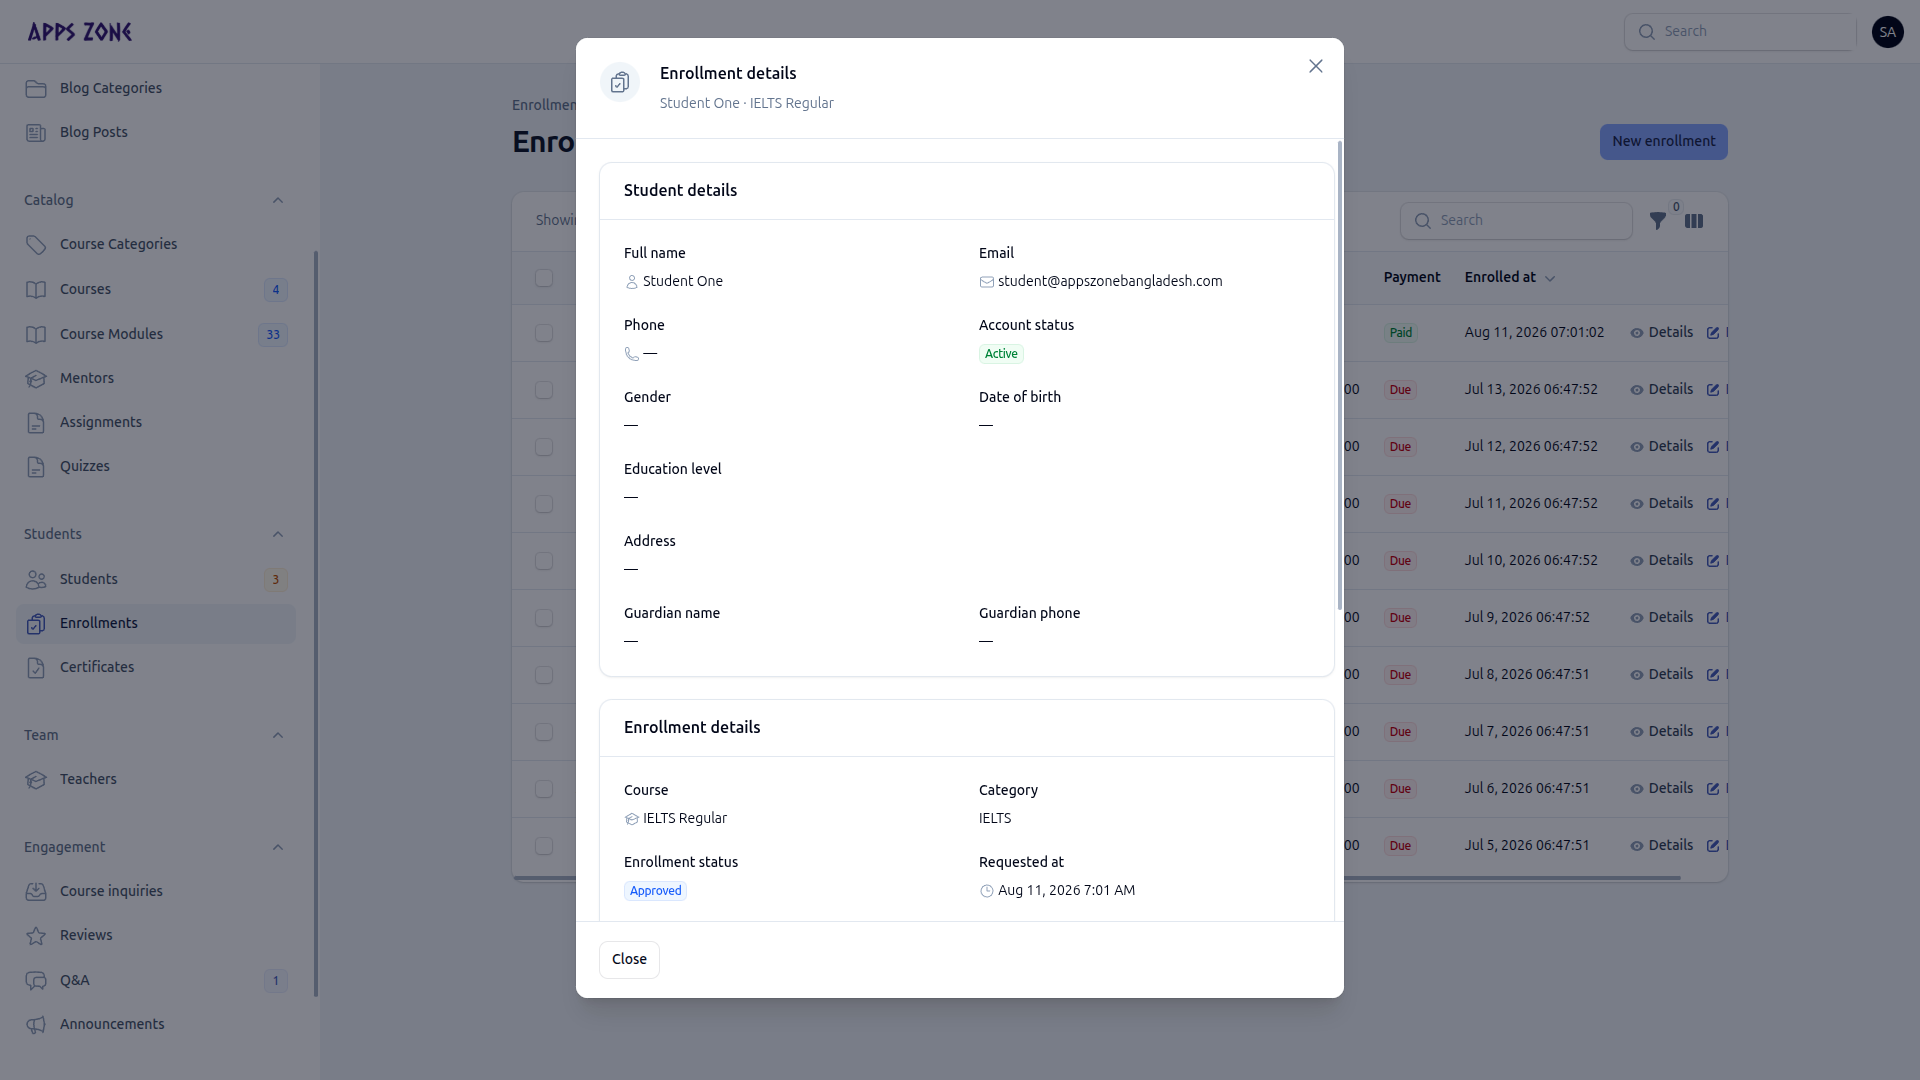Open the SA user avatar menu
This screenshot has height=1080, width=1920.
1888,32
